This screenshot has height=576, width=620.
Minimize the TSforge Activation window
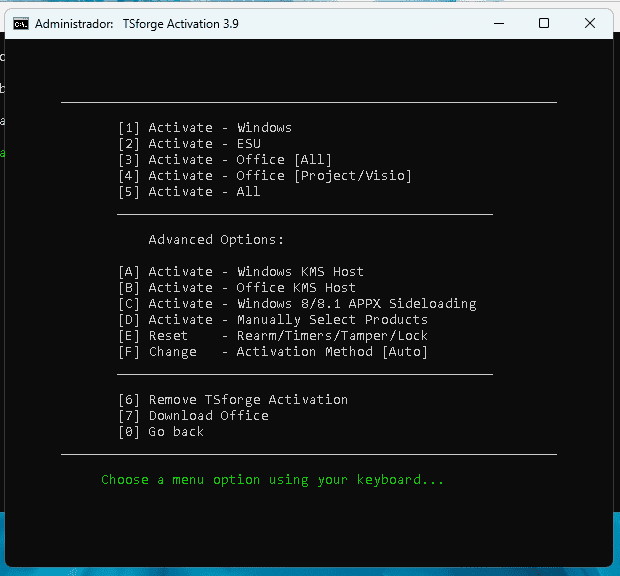pyautogui.click(x=499, y=23)
